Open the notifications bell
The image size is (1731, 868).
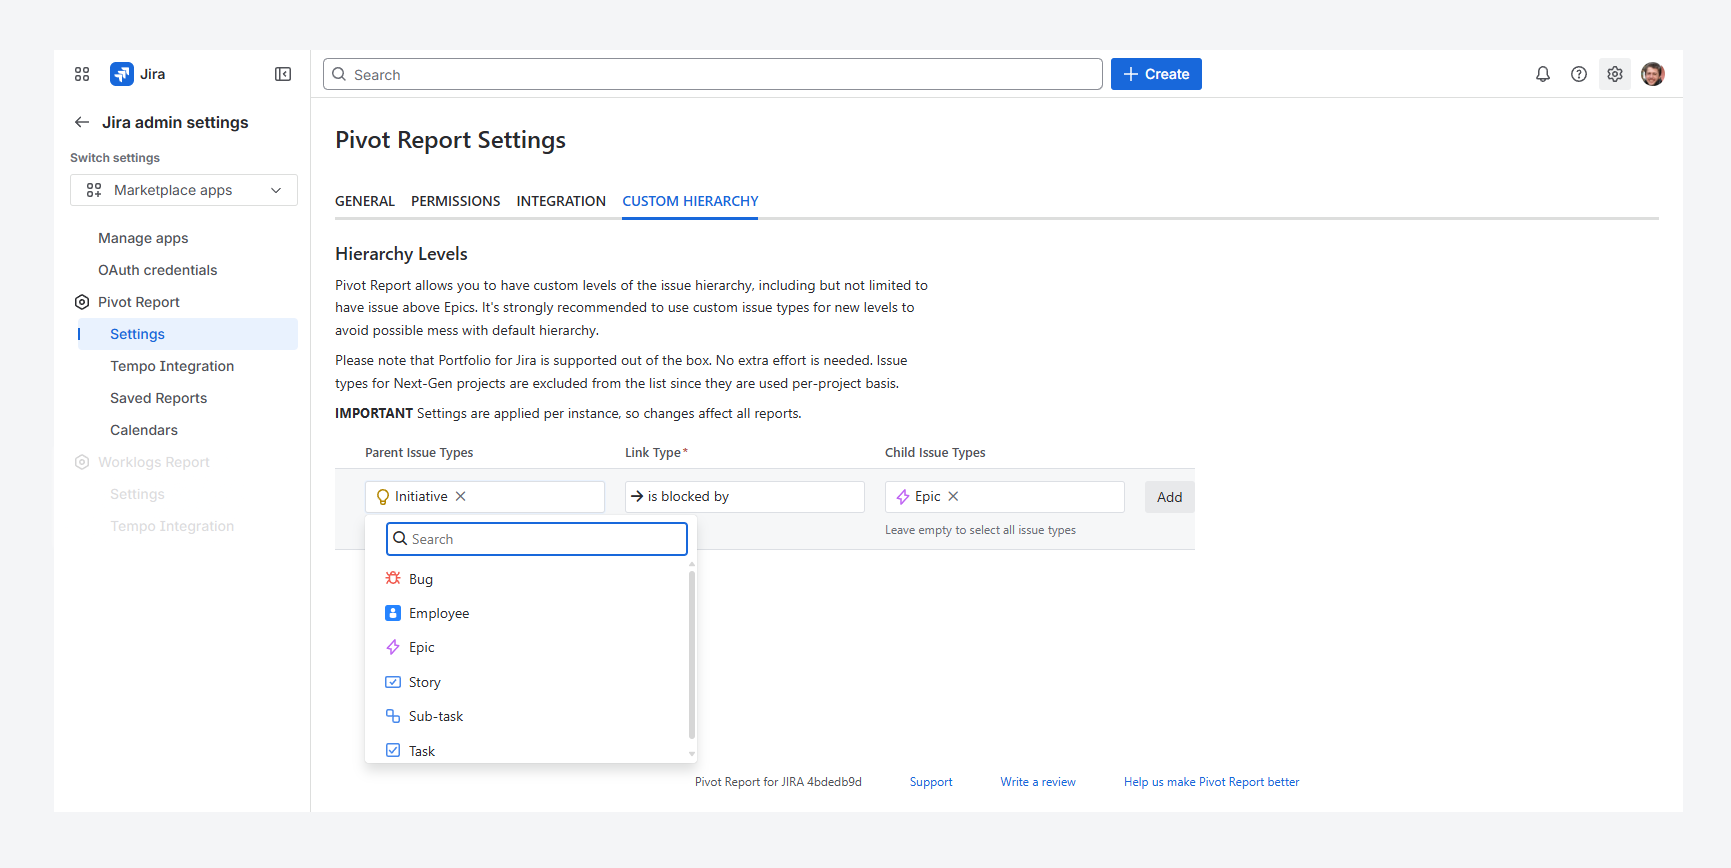pyautogui.click(x=1543, y=74)
